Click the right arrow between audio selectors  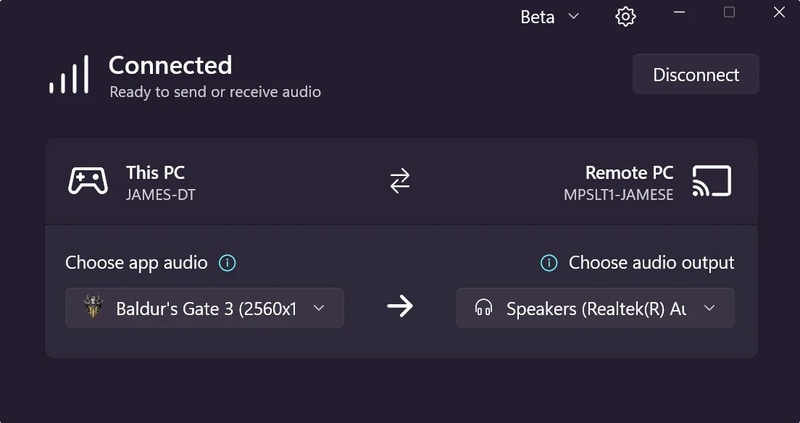[x=400, y=306]
